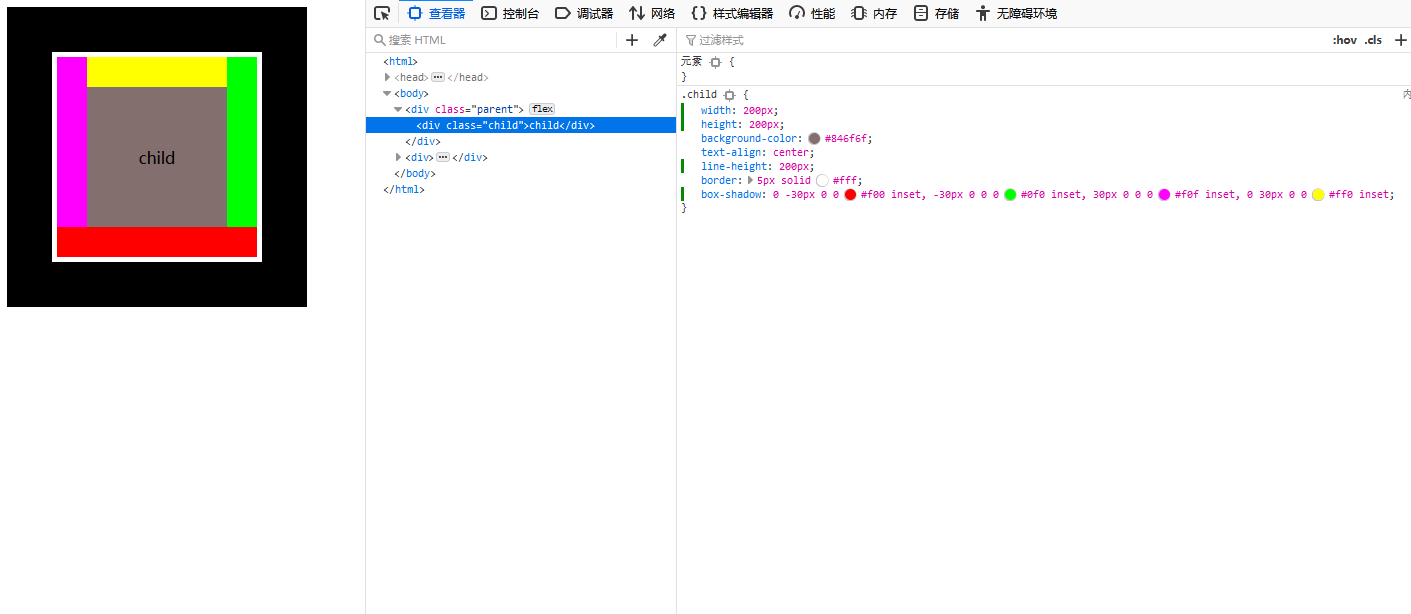Toggle the :hov pseudo-class panel
This screenshot has width=1411, height=614.
point(1345,39)
